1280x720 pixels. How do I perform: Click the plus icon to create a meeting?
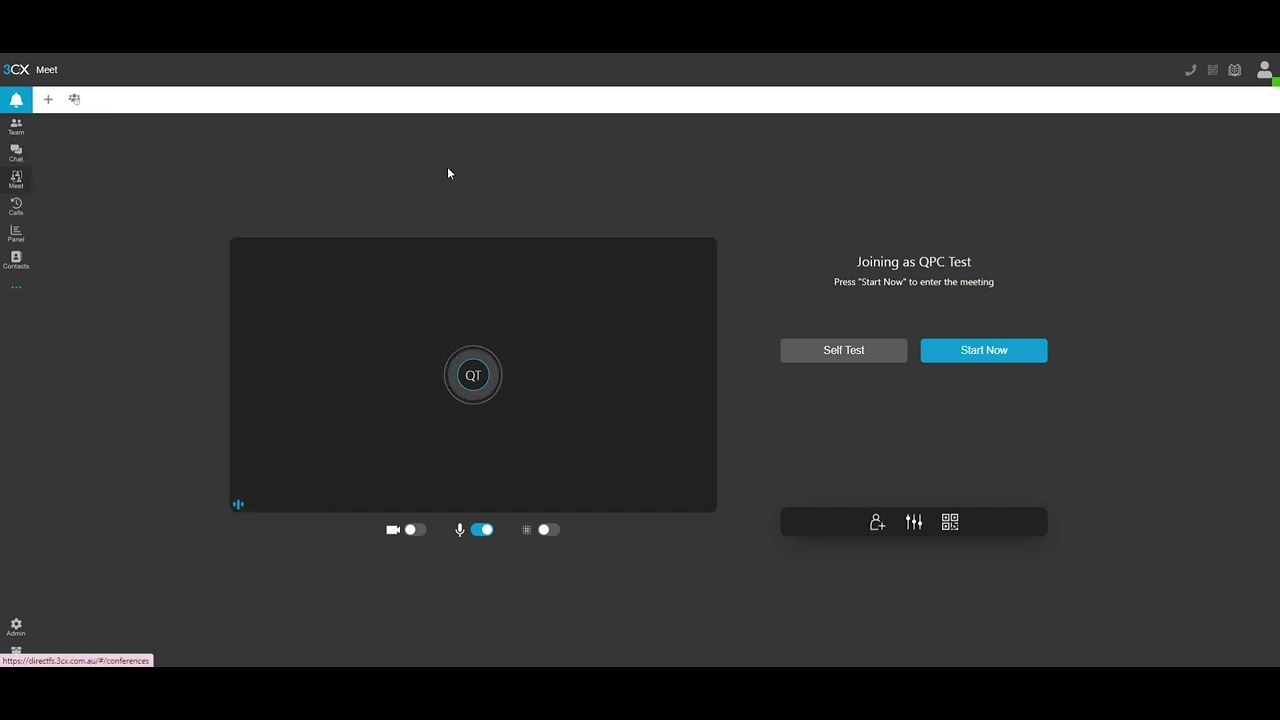pos(48,100)
